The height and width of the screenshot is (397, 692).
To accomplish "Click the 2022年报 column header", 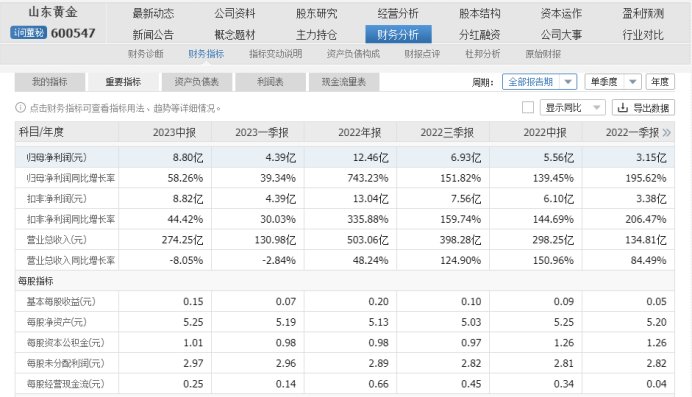I will tap(359, 132).
